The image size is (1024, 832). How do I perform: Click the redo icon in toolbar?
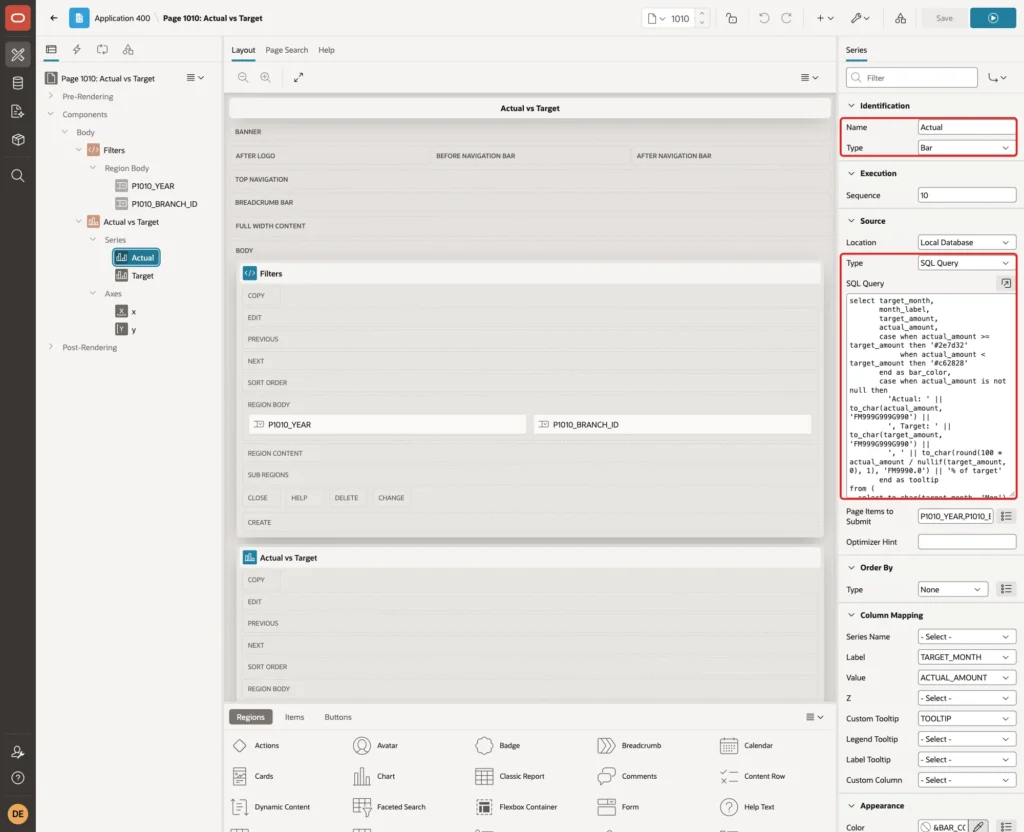coord(786,18)
